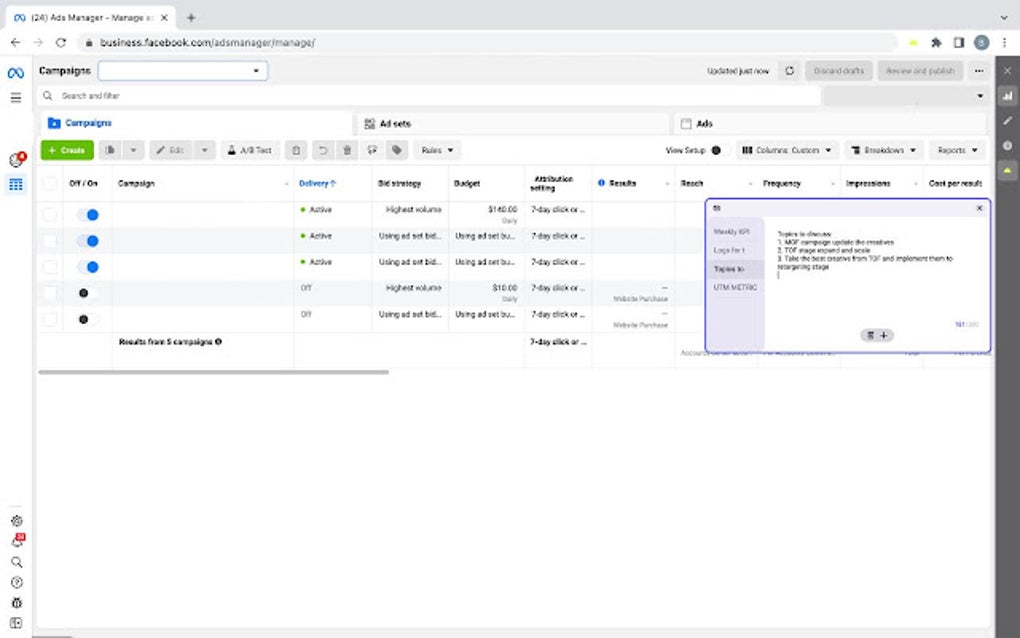Expand the duplicate button dropdown arrow
This screenshot has width=1020, height=638.
133,150
